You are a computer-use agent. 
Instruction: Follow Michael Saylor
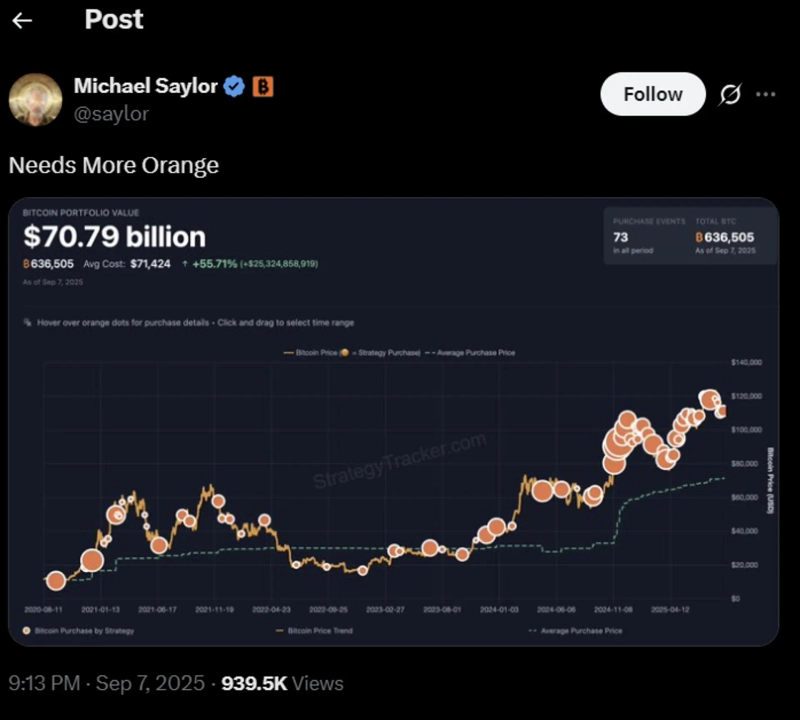click(652, 94)
